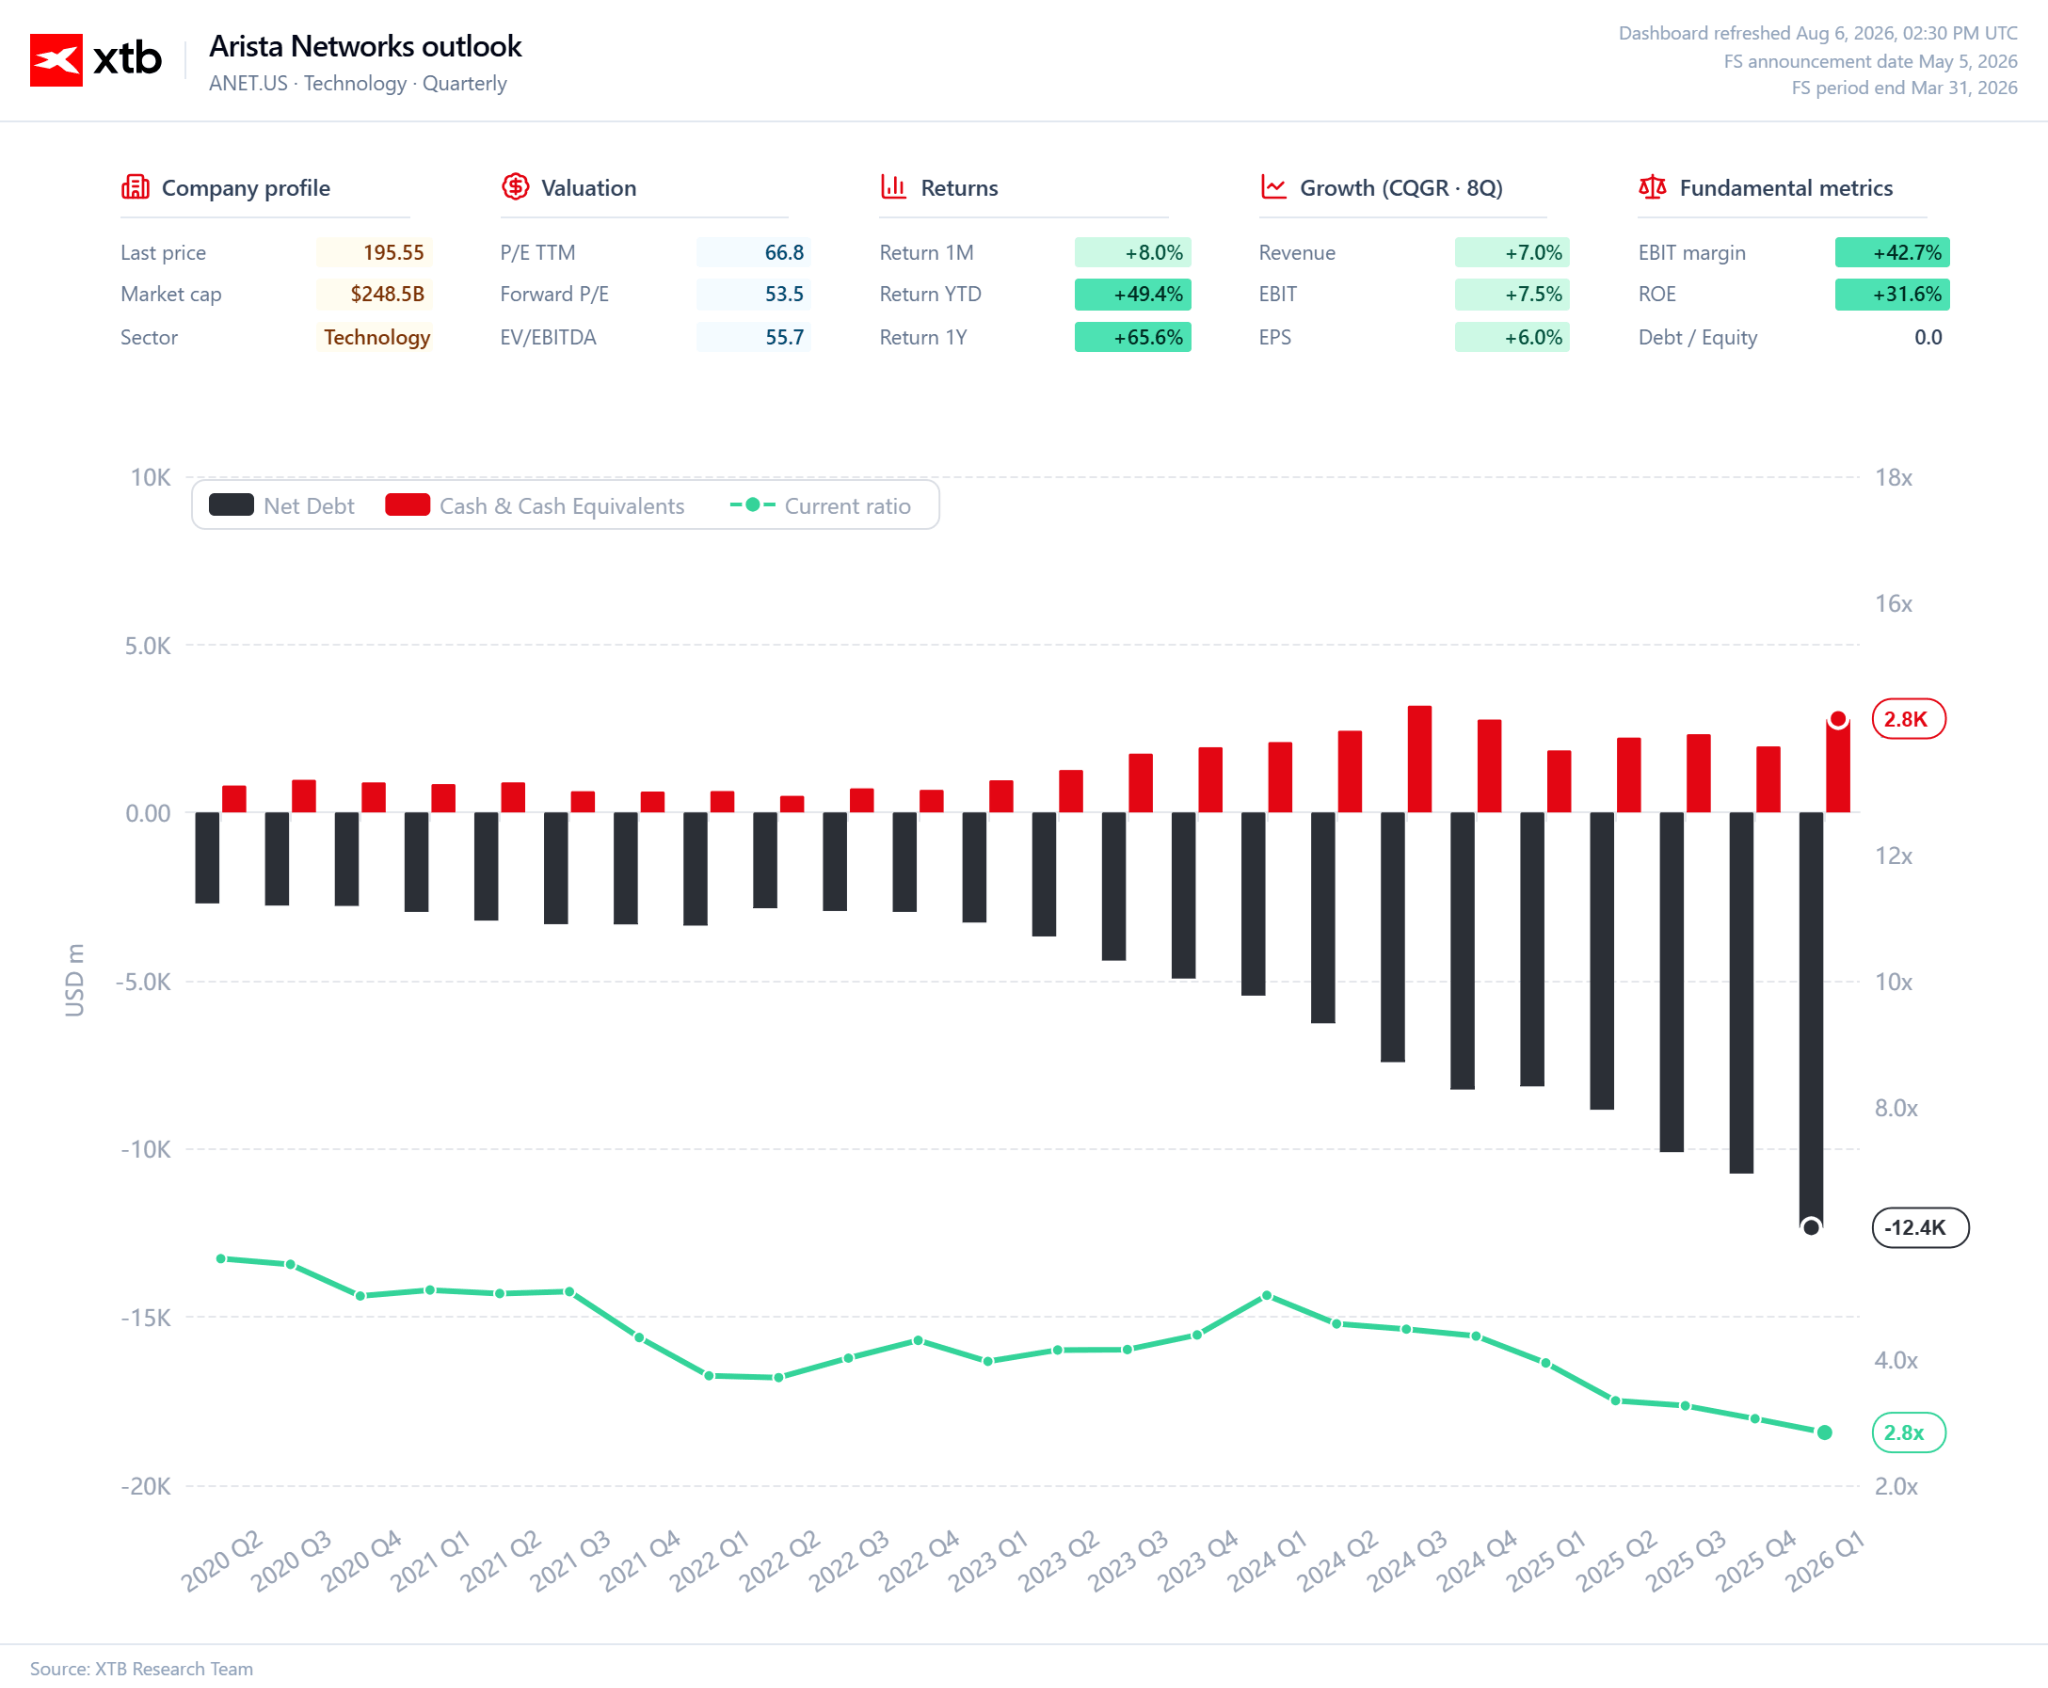
Task: Click the 2026 Q1 red cash bar
Action: tap(1838, 766)
